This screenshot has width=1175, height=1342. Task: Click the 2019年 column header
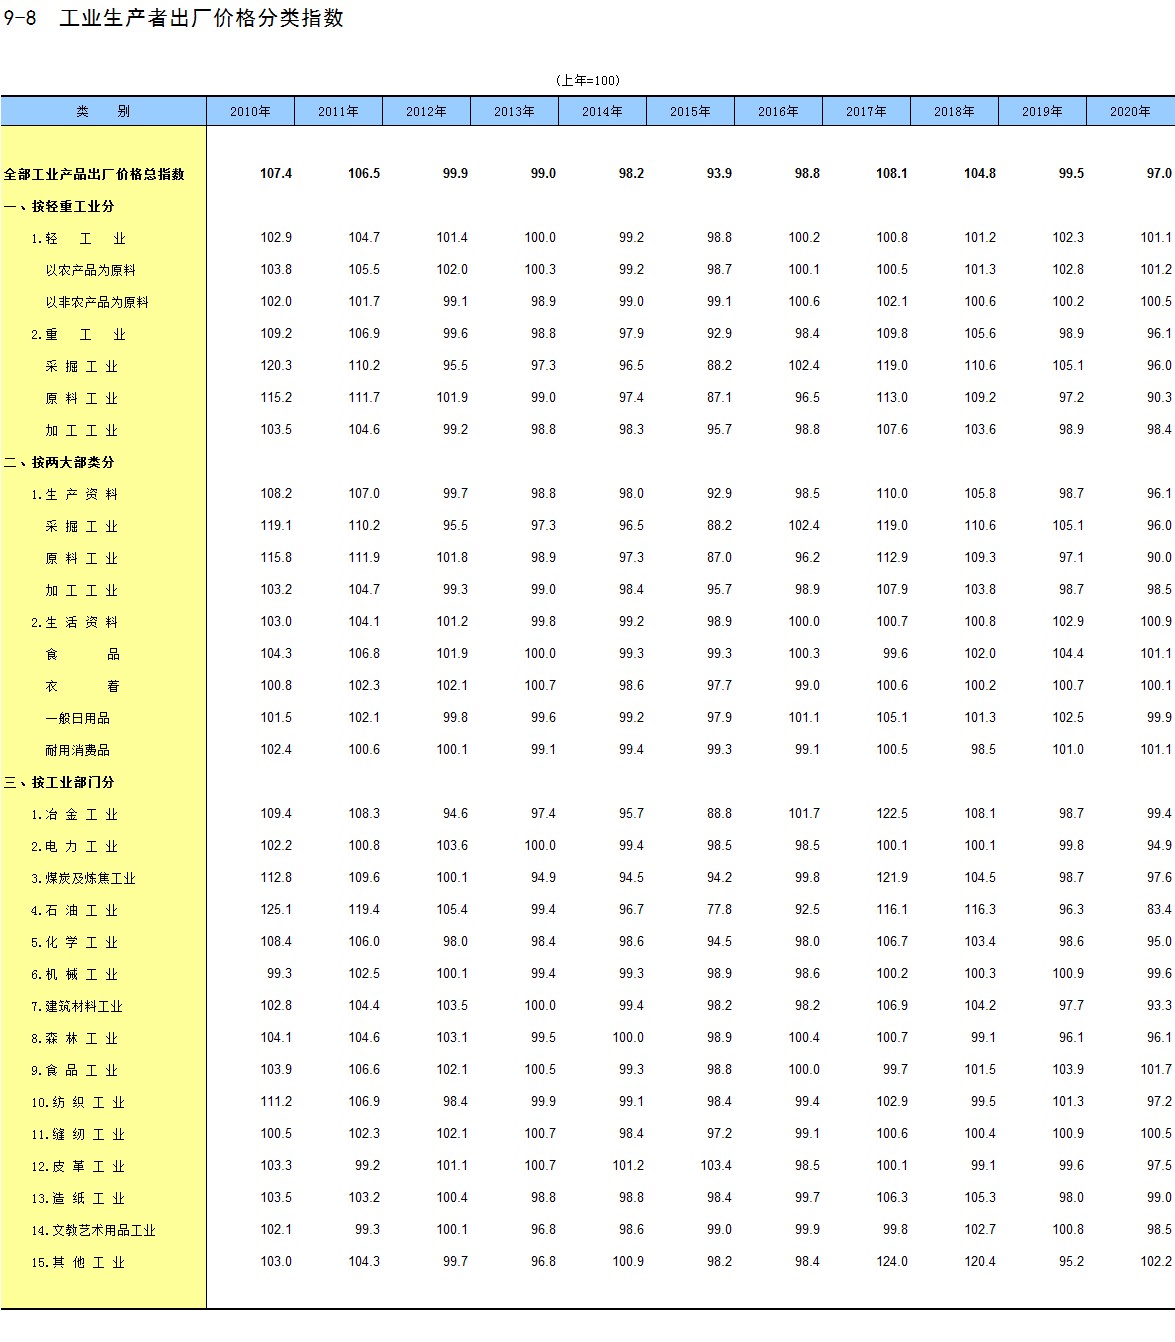[1042, 111]
